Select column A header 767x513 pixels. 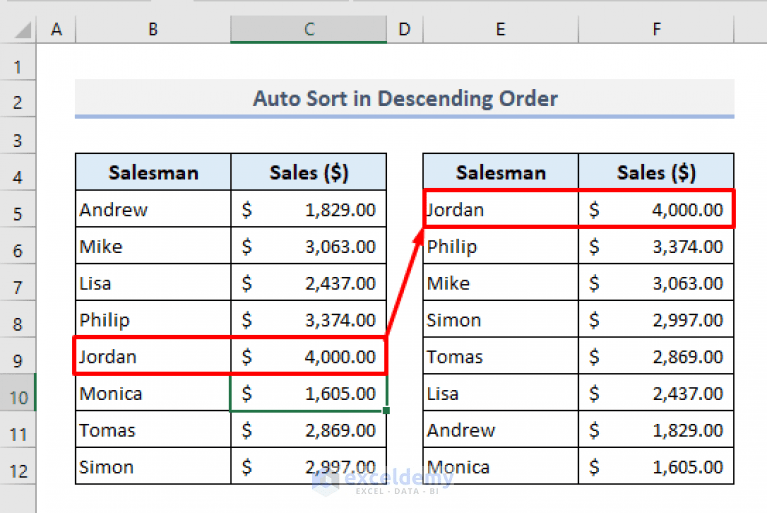coord(56,29)
